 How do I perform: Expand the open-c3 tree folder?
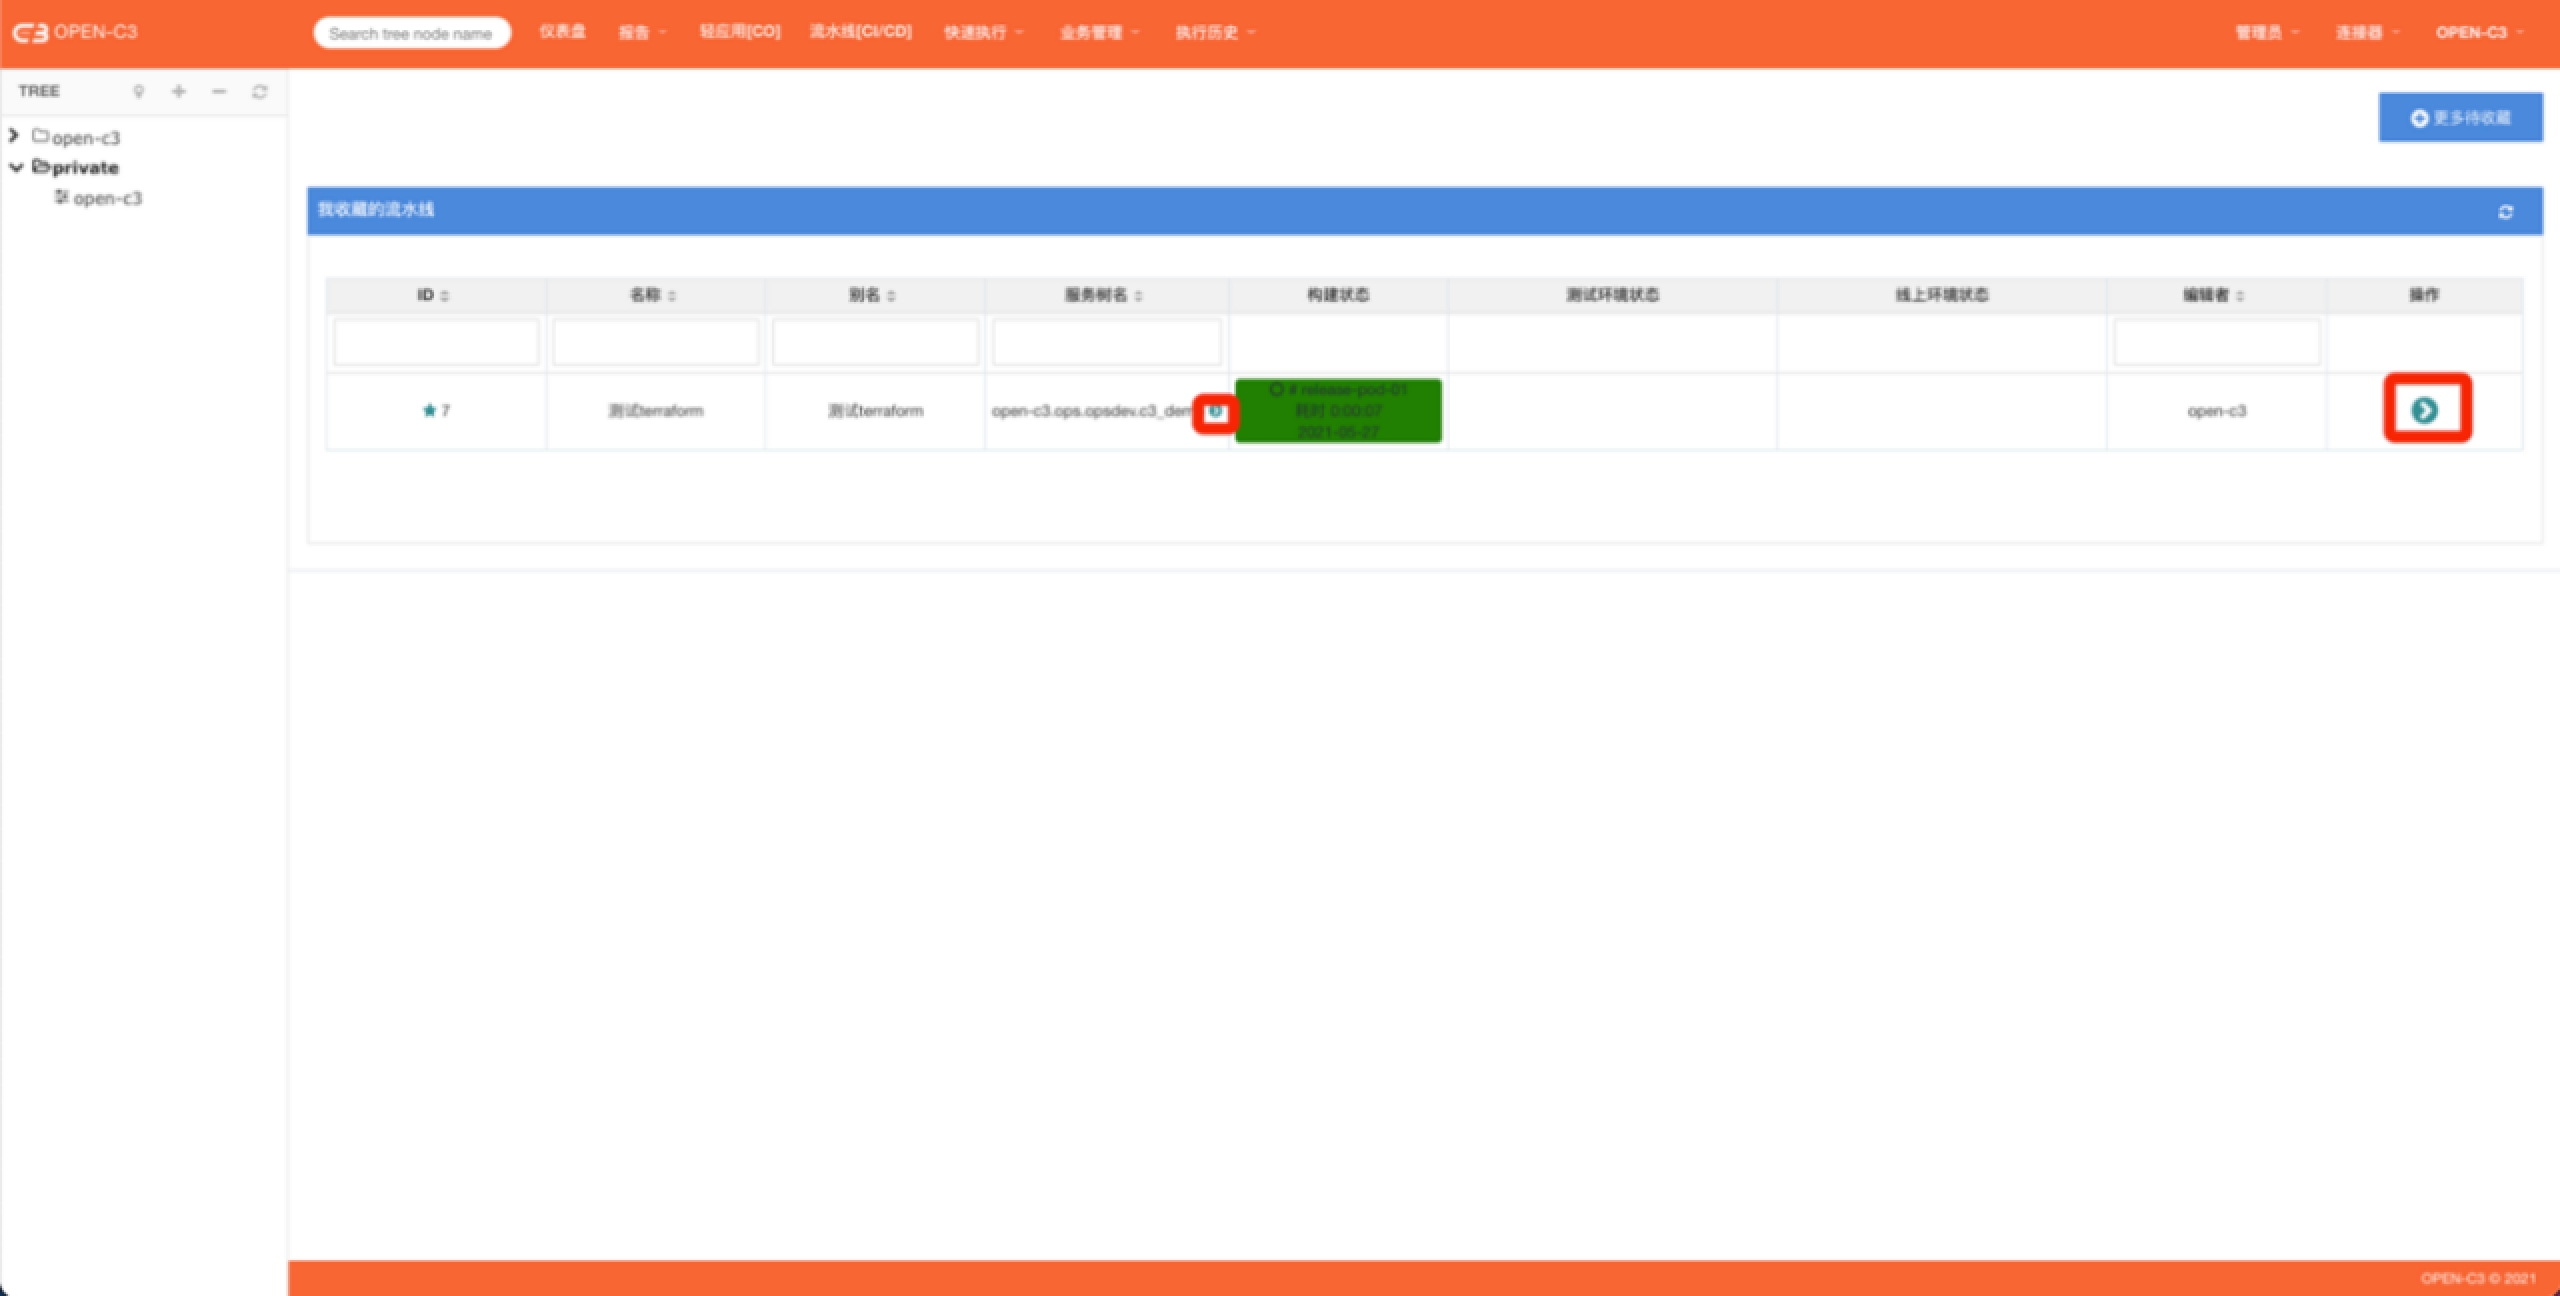pyautogui.click(x=14, y=135)
